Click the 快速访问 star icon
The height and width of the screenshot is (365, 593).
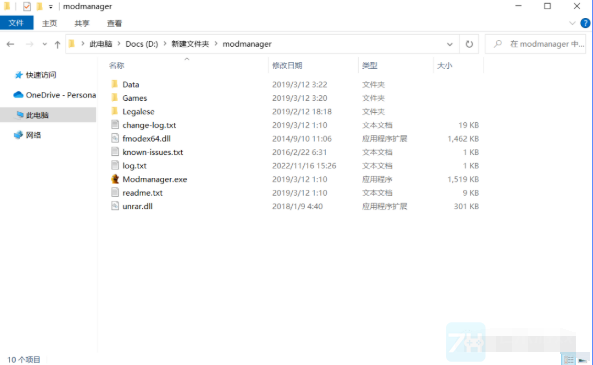coord(19,75)
